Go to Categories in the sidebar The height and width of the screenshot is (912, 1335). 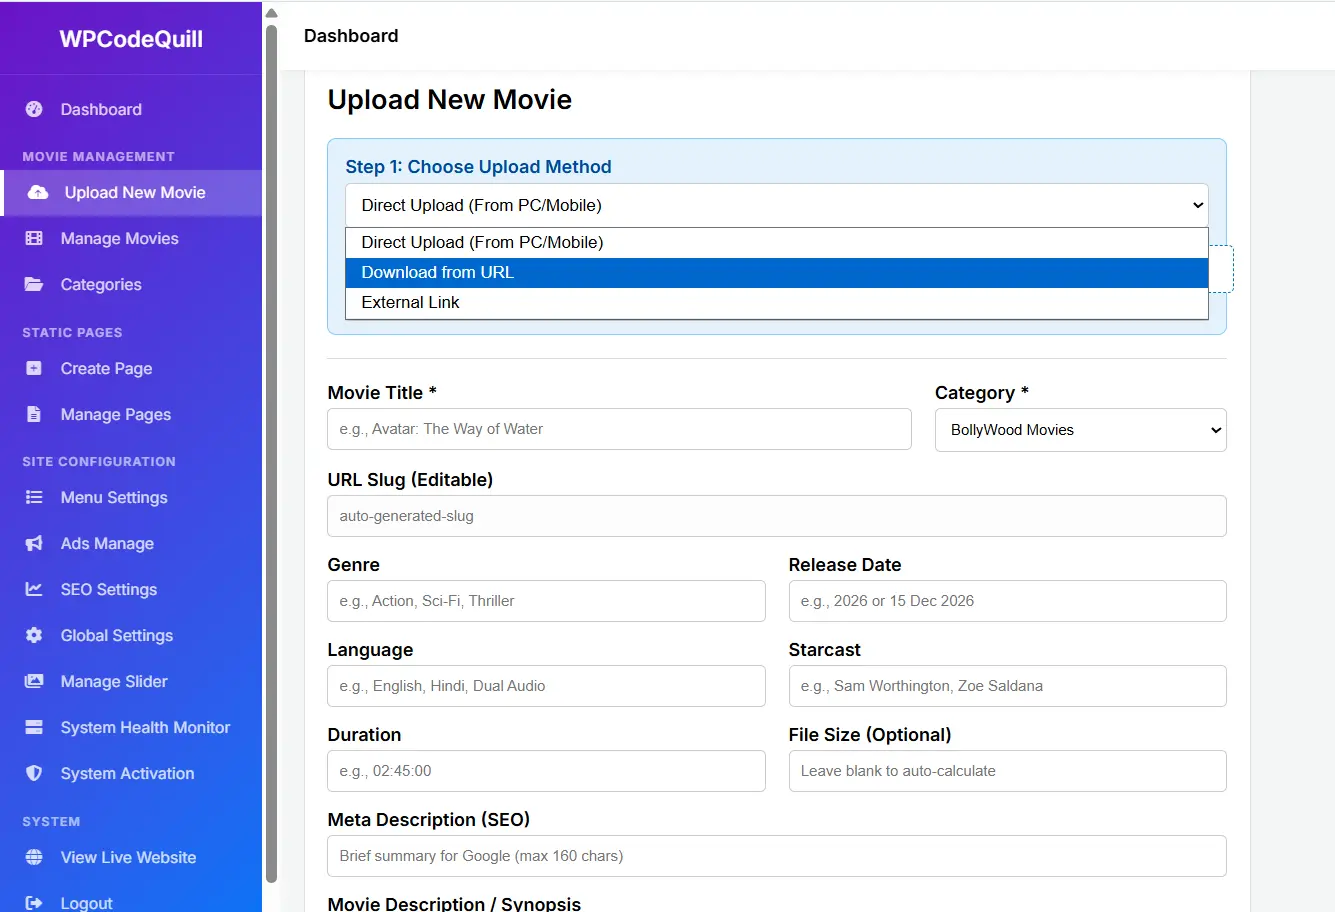(x=101, y=284)
